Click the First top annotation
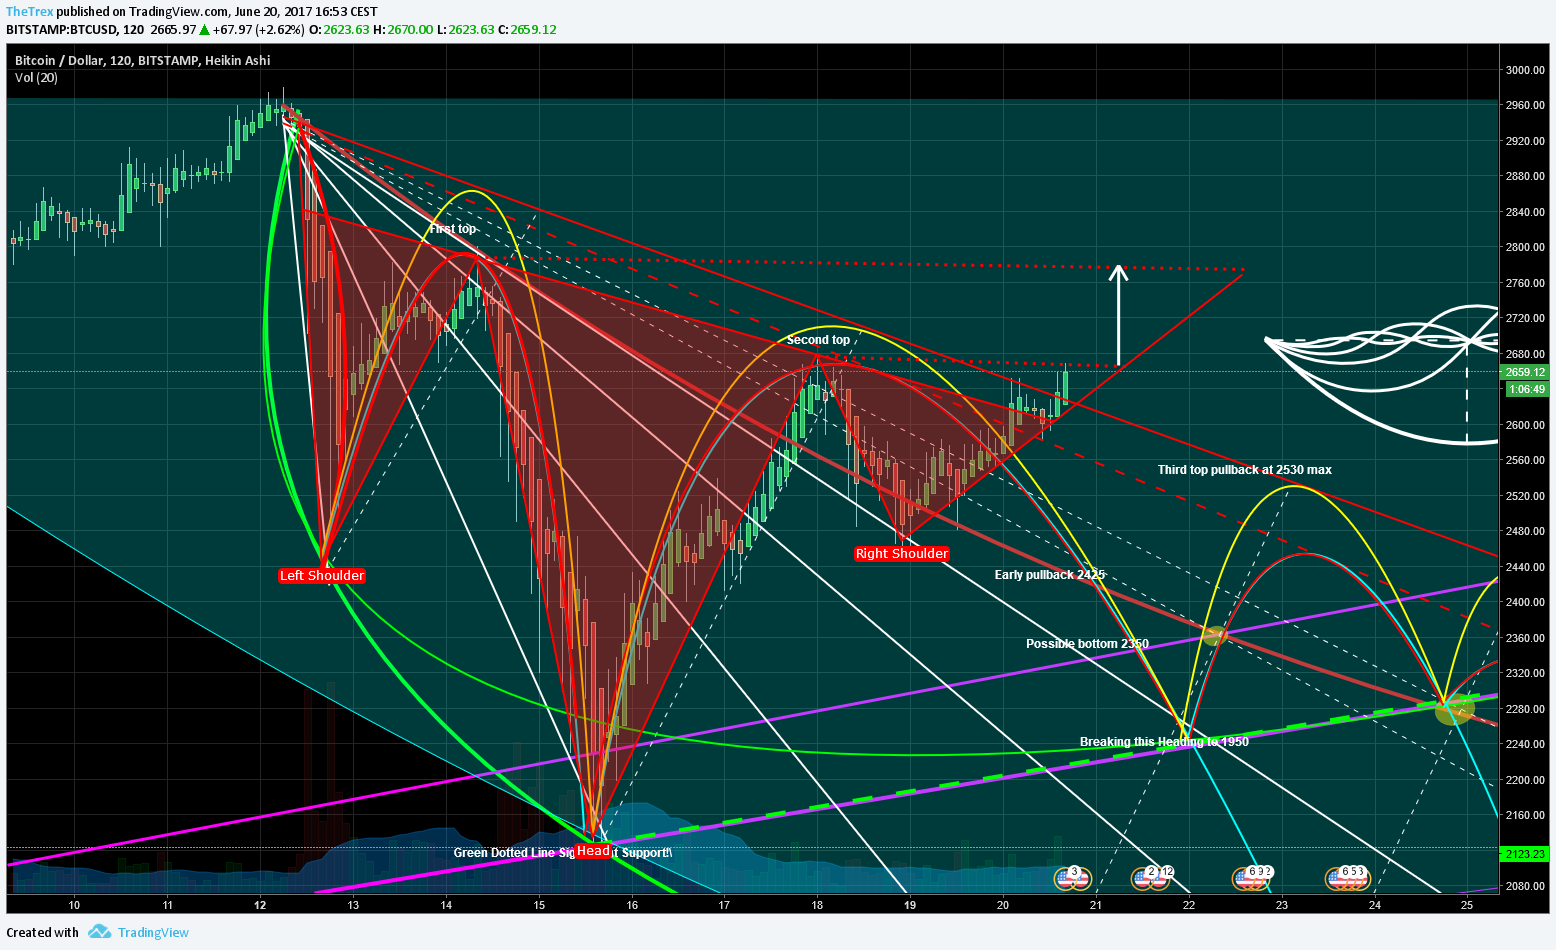The width and height of the screenshot is (1556, 950). 453,229
